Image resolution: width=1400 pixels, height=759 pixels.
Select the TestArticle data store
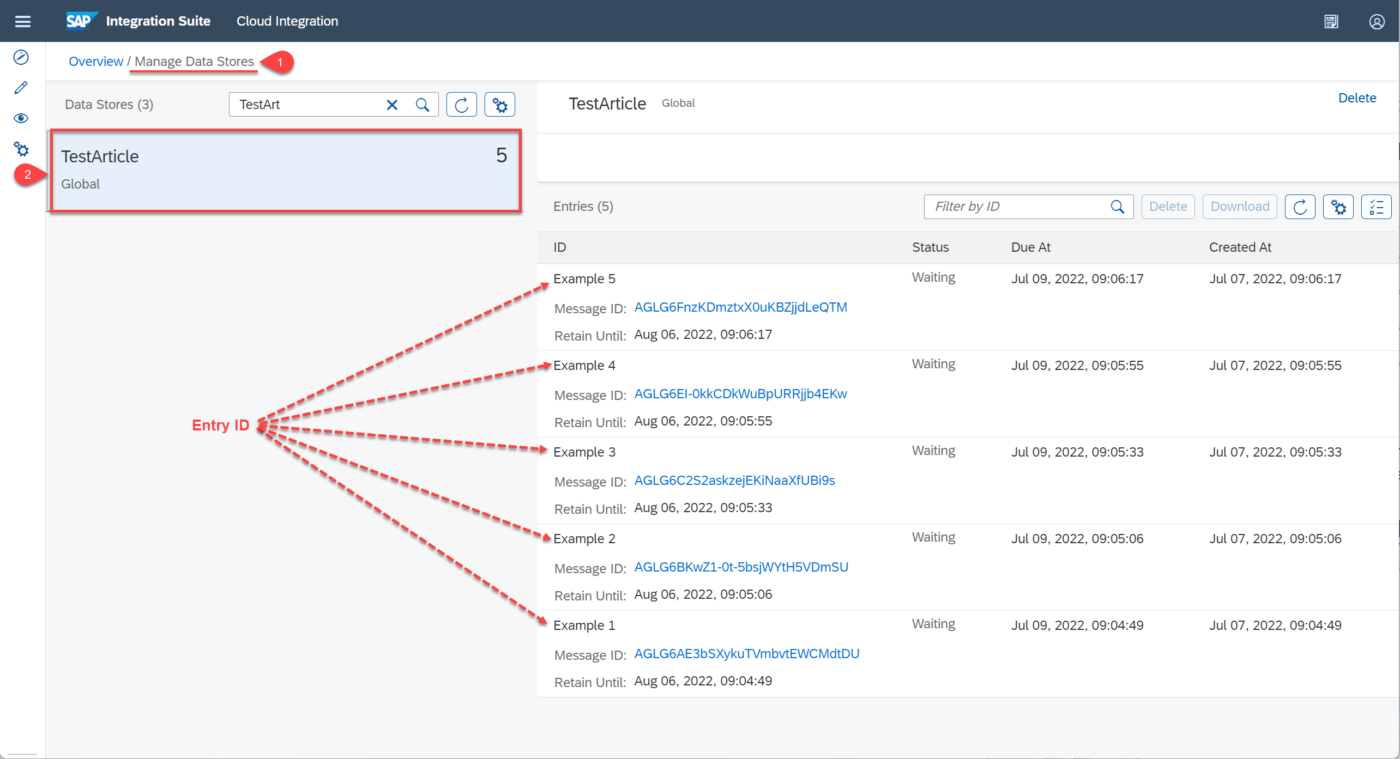click(x=285, y=171)
